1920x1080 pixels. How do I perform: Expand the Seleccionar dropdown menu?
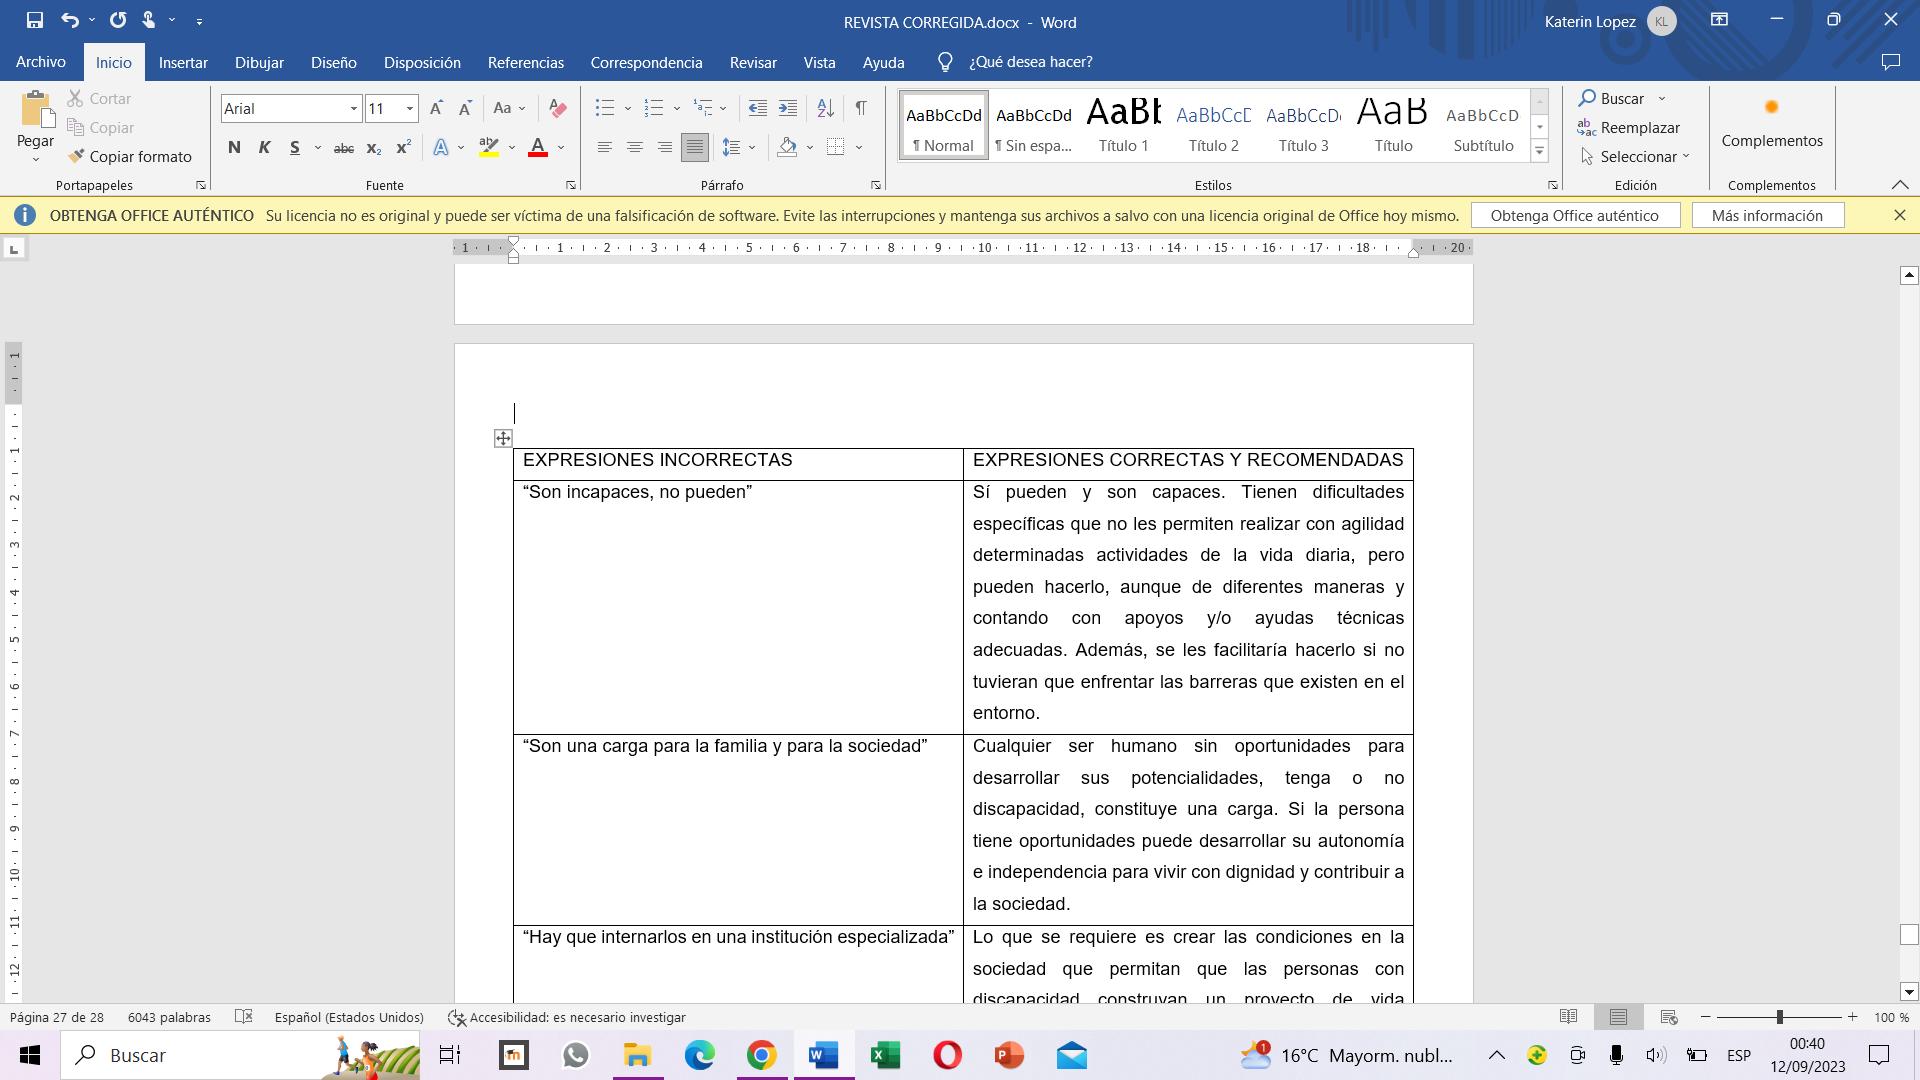[1637, 156]
